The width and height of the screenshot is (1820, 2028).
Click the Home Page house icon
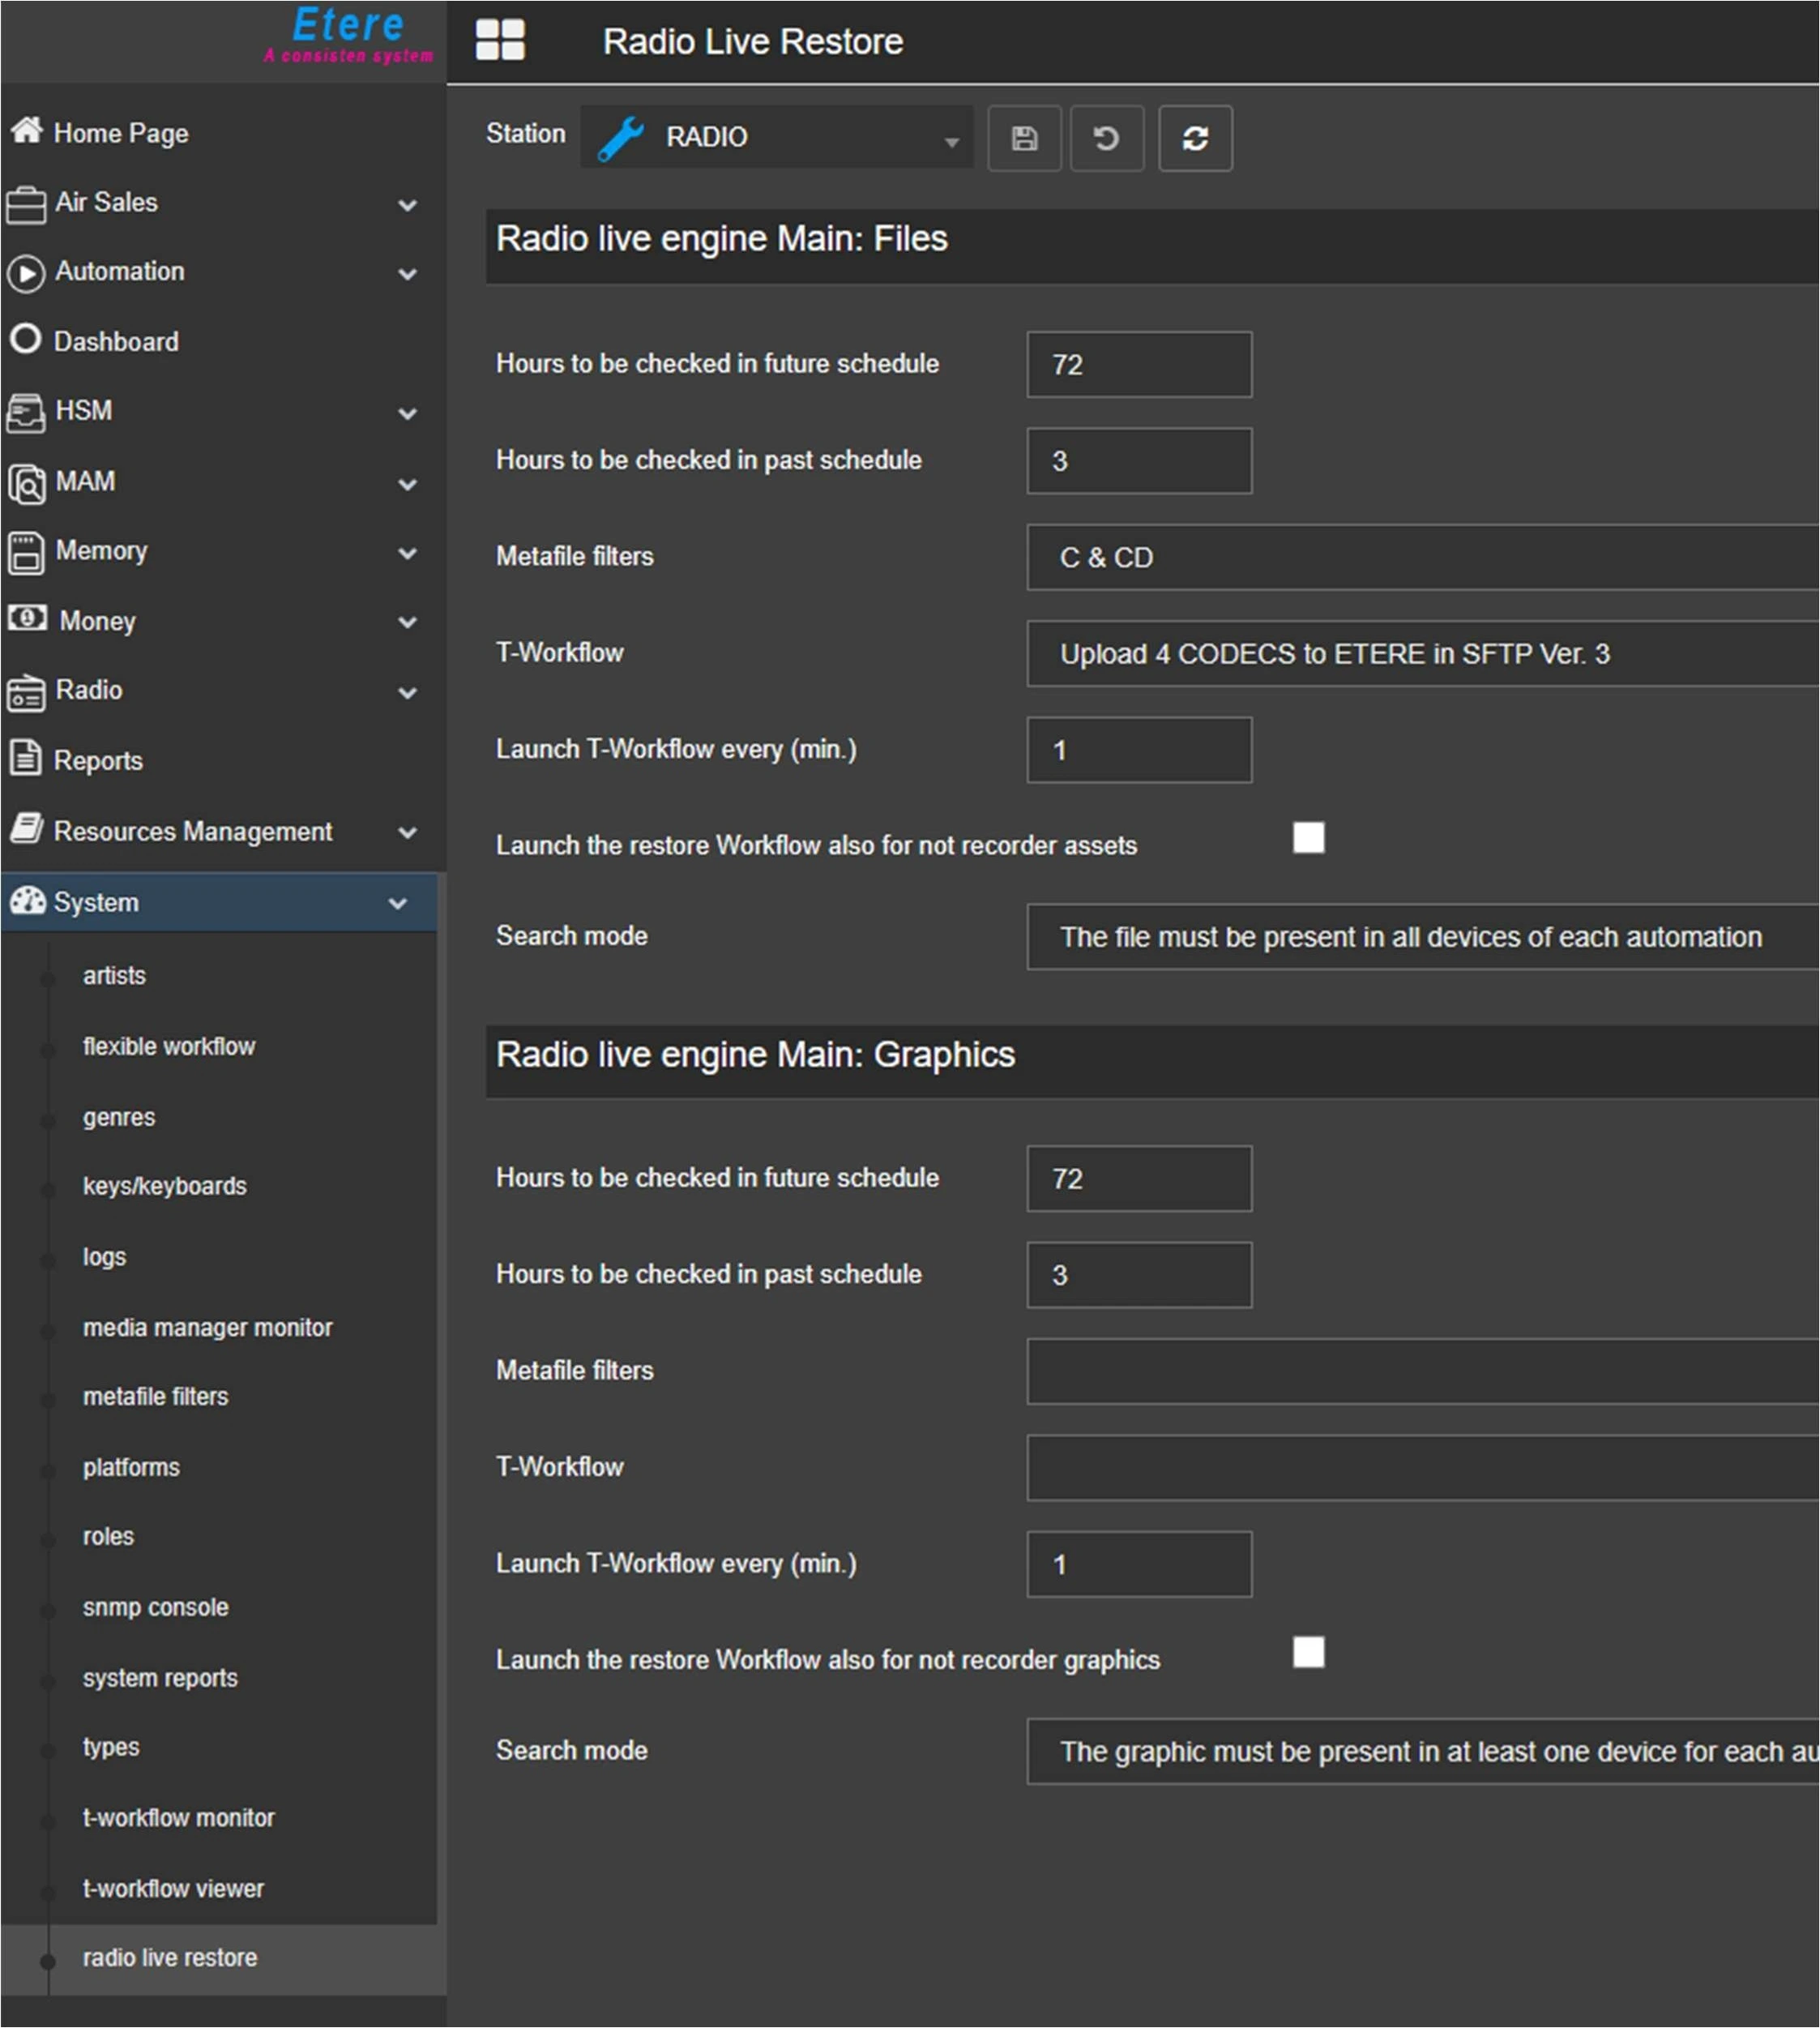[27, 131]
